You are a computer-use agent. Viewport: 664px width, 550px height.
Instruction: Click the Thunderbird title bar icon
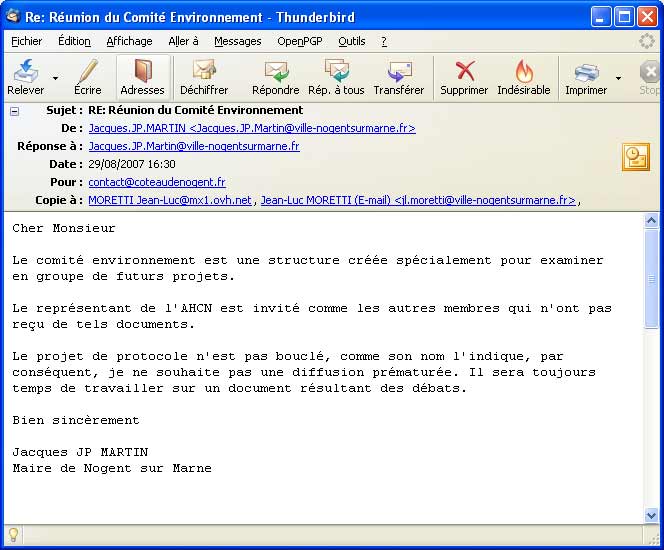tap(13, 17)
